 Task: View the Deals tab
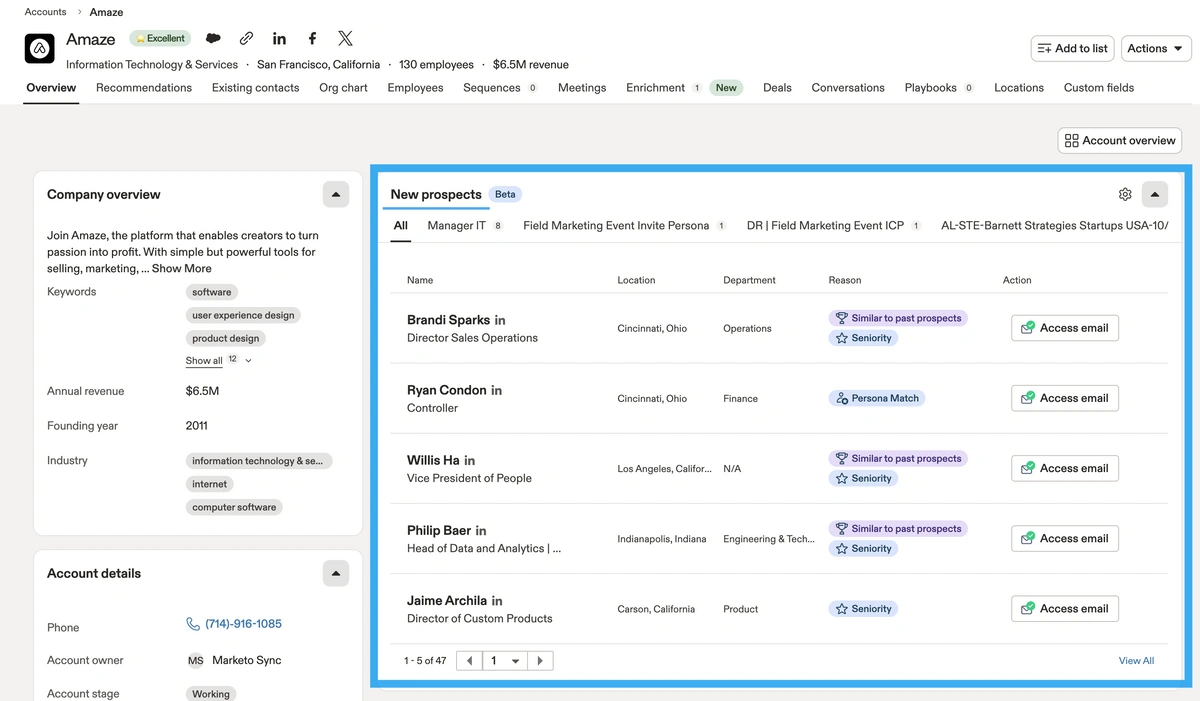pos(777,88)
